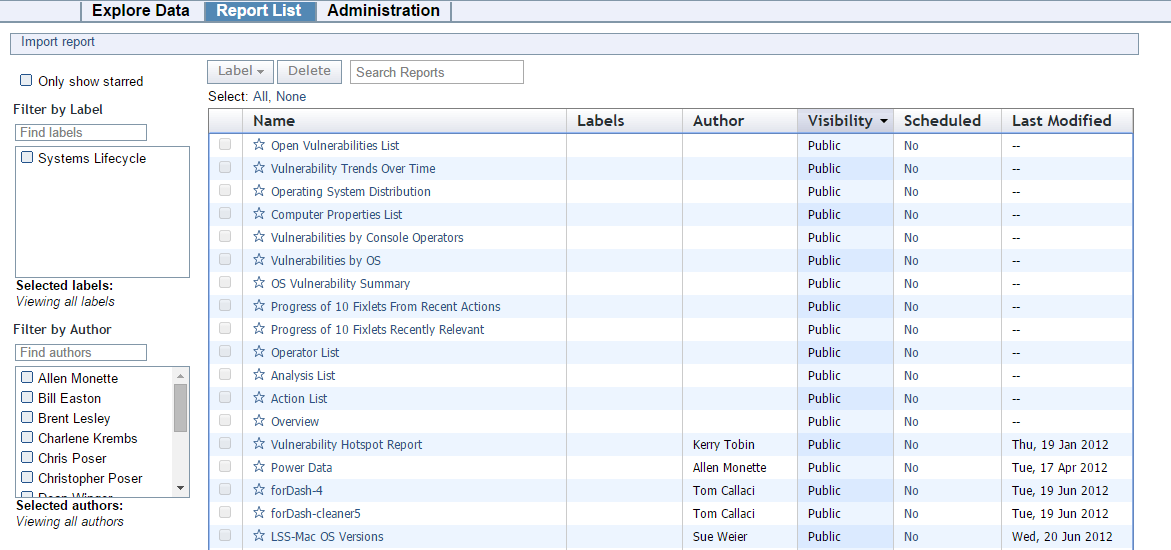Star the forDash-4 report
Screen dimensions: 1171x550
259,489
